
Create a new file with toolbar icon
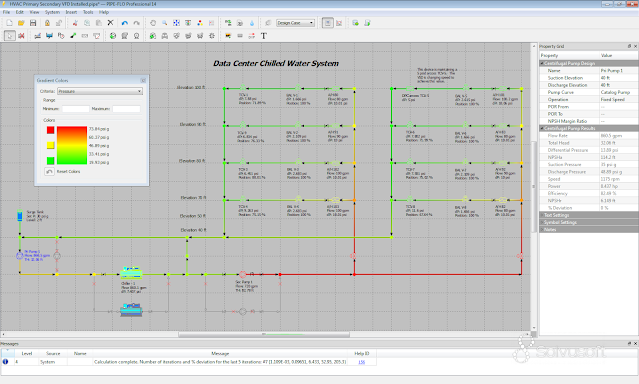9,23
